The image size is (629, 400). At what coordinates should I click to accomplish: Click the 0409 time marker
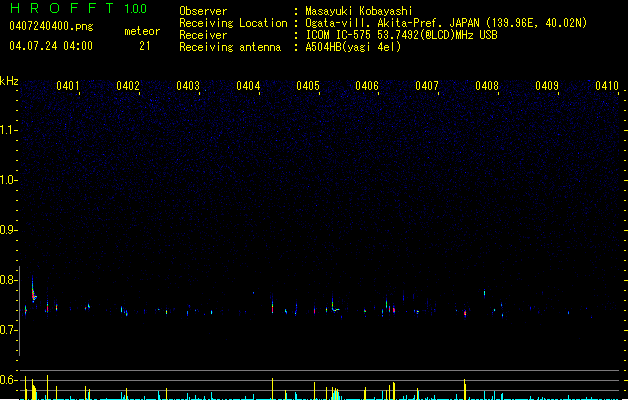tap(547, 86)
